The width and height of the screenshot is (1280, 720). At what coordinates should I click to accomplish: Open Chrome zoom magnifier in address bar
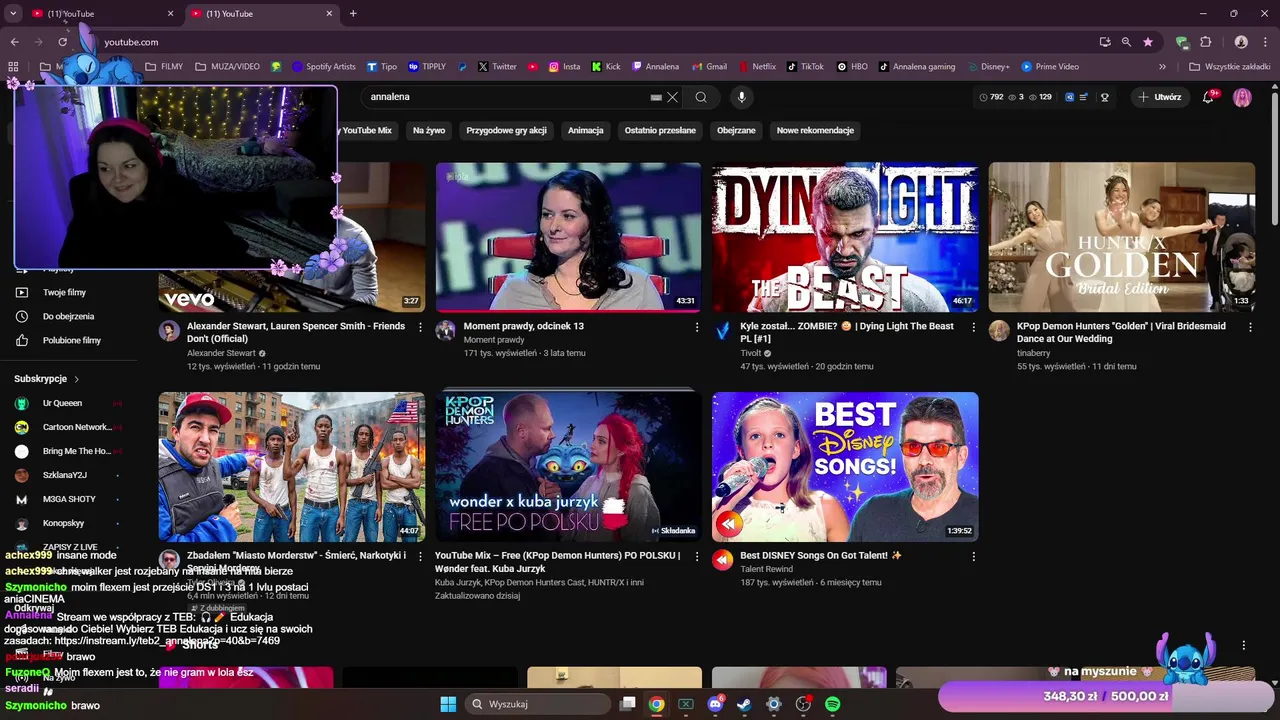pyautogui.click(x=1126, y=42)
